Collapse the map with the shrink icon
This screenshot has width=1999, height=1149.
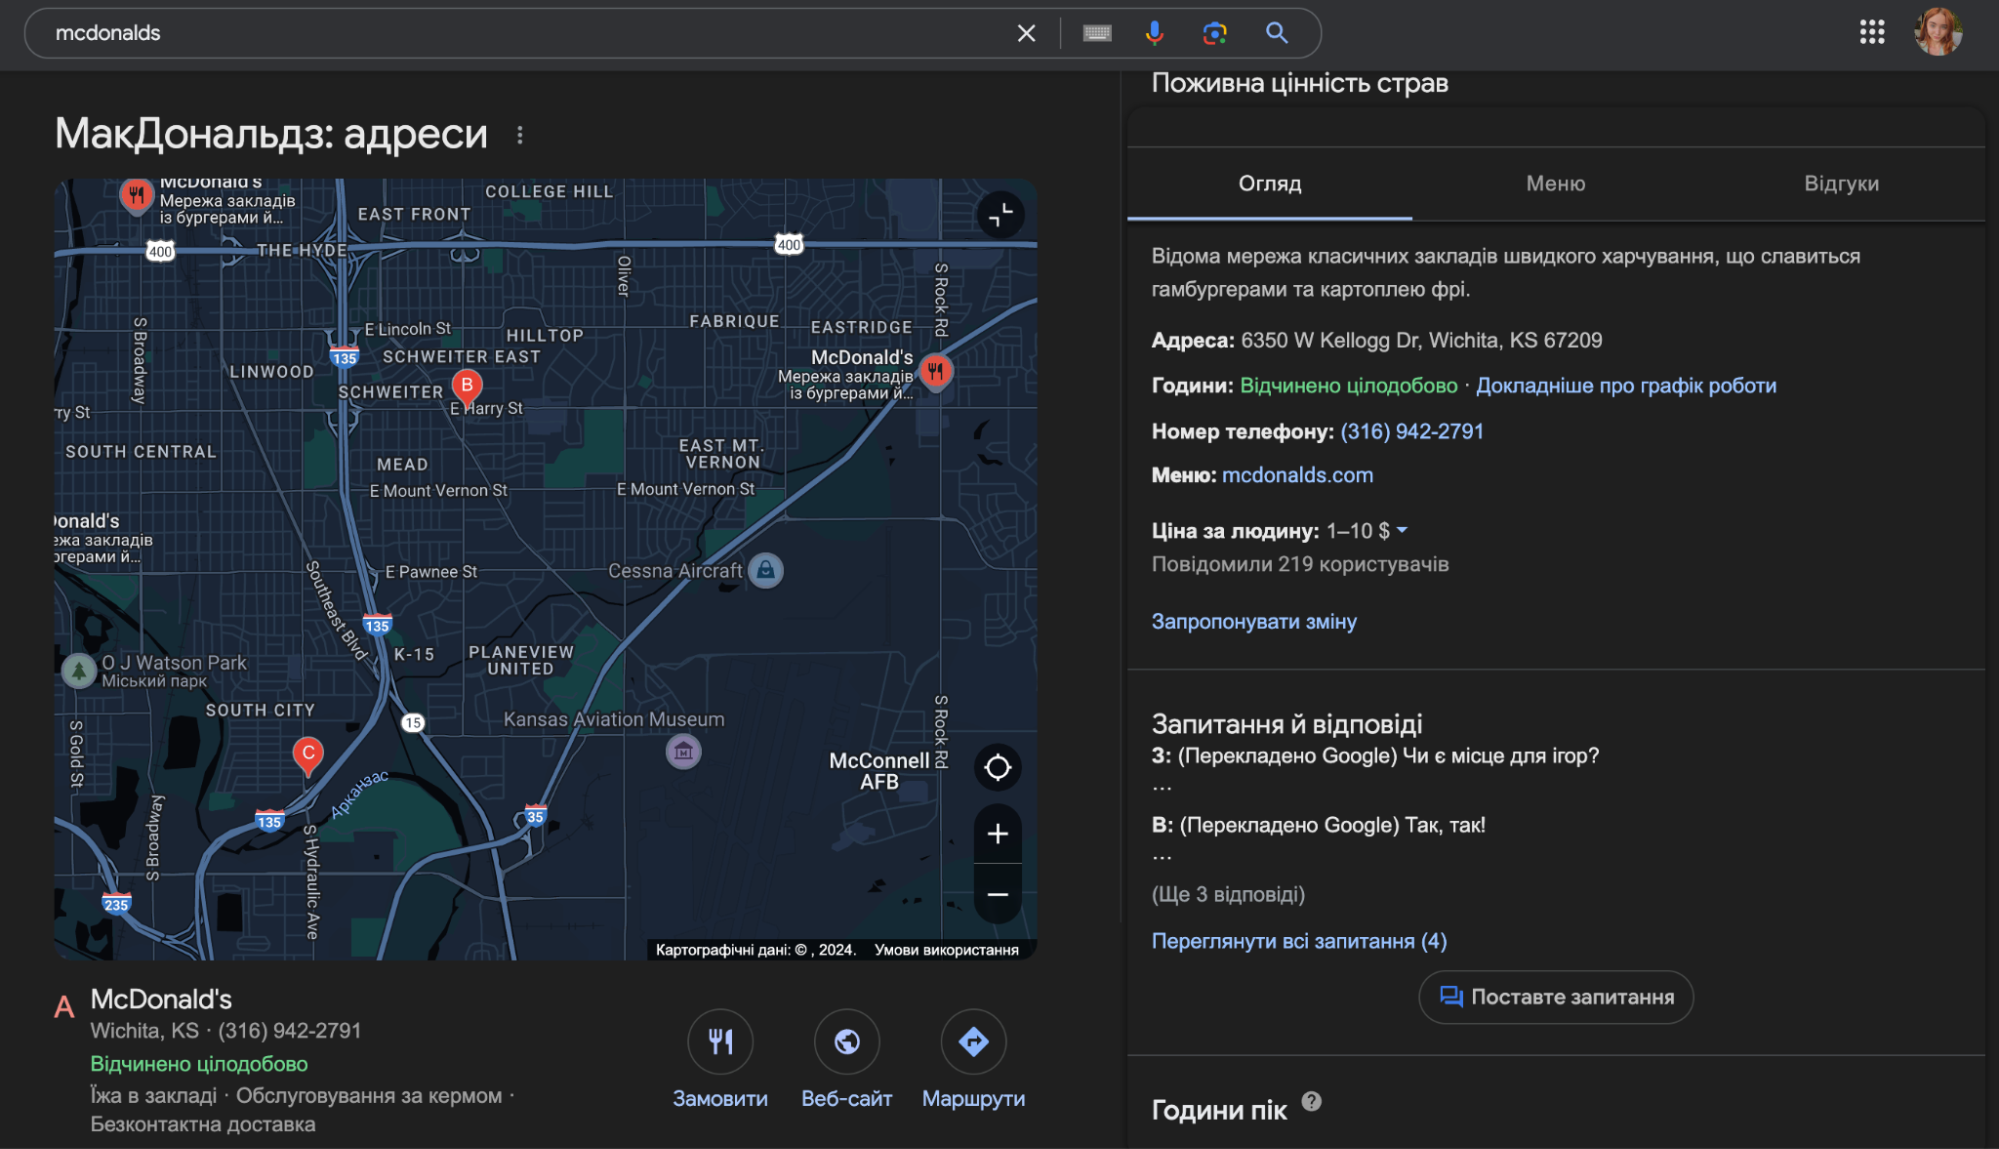1000,214
